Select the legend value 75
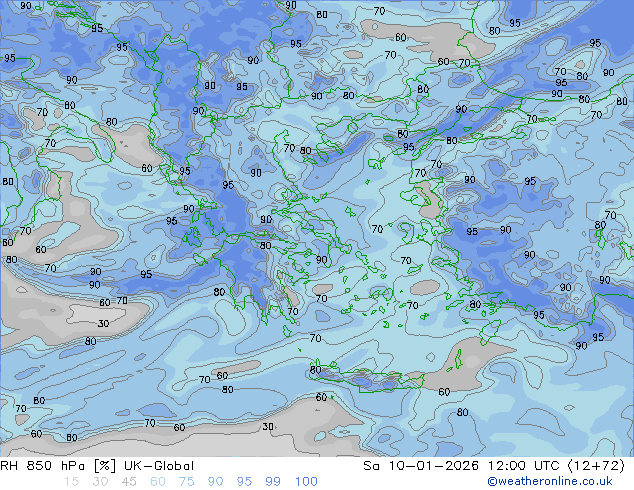The image size is (634, 490). pyautogui.click(x=186, y=482)
